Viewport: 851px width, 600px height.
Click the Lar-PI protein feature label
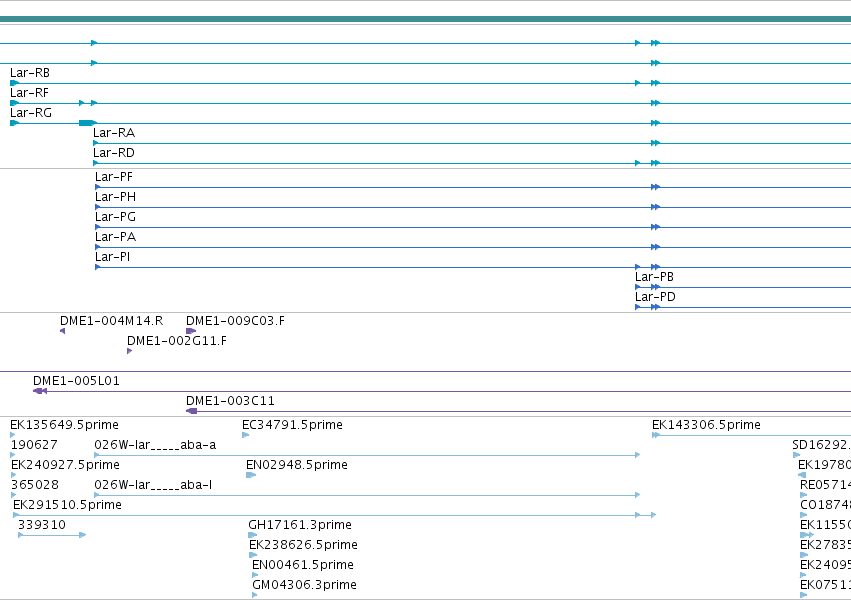coord(112,257)
